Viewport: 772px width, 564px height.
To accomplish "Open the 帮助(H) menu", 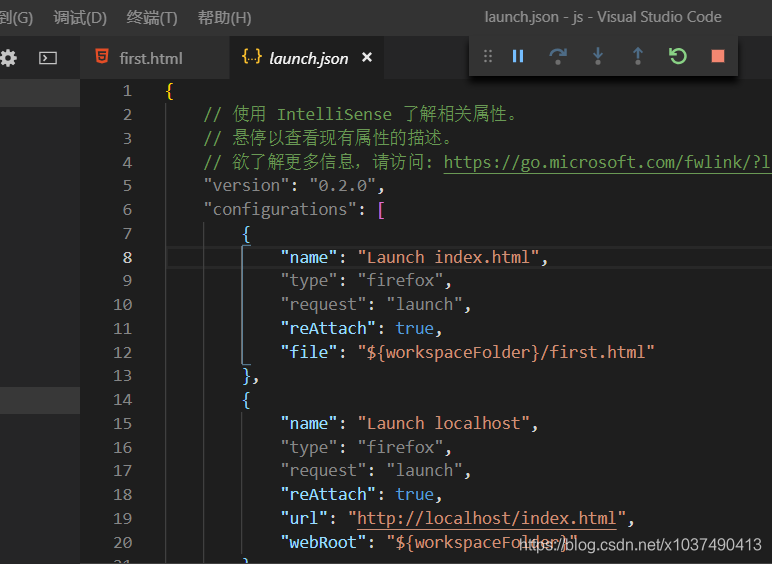I will click(225, 18).
